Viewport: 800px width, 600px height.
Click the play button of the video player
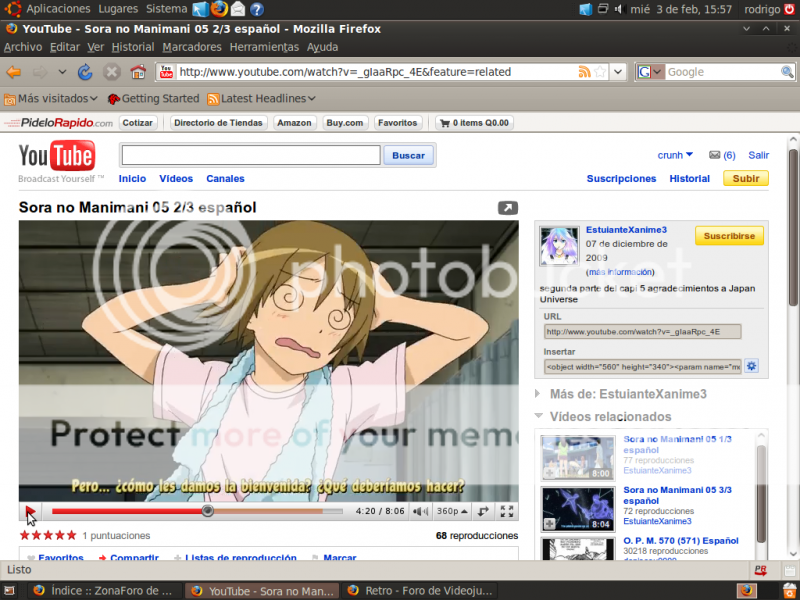(30, 511)
